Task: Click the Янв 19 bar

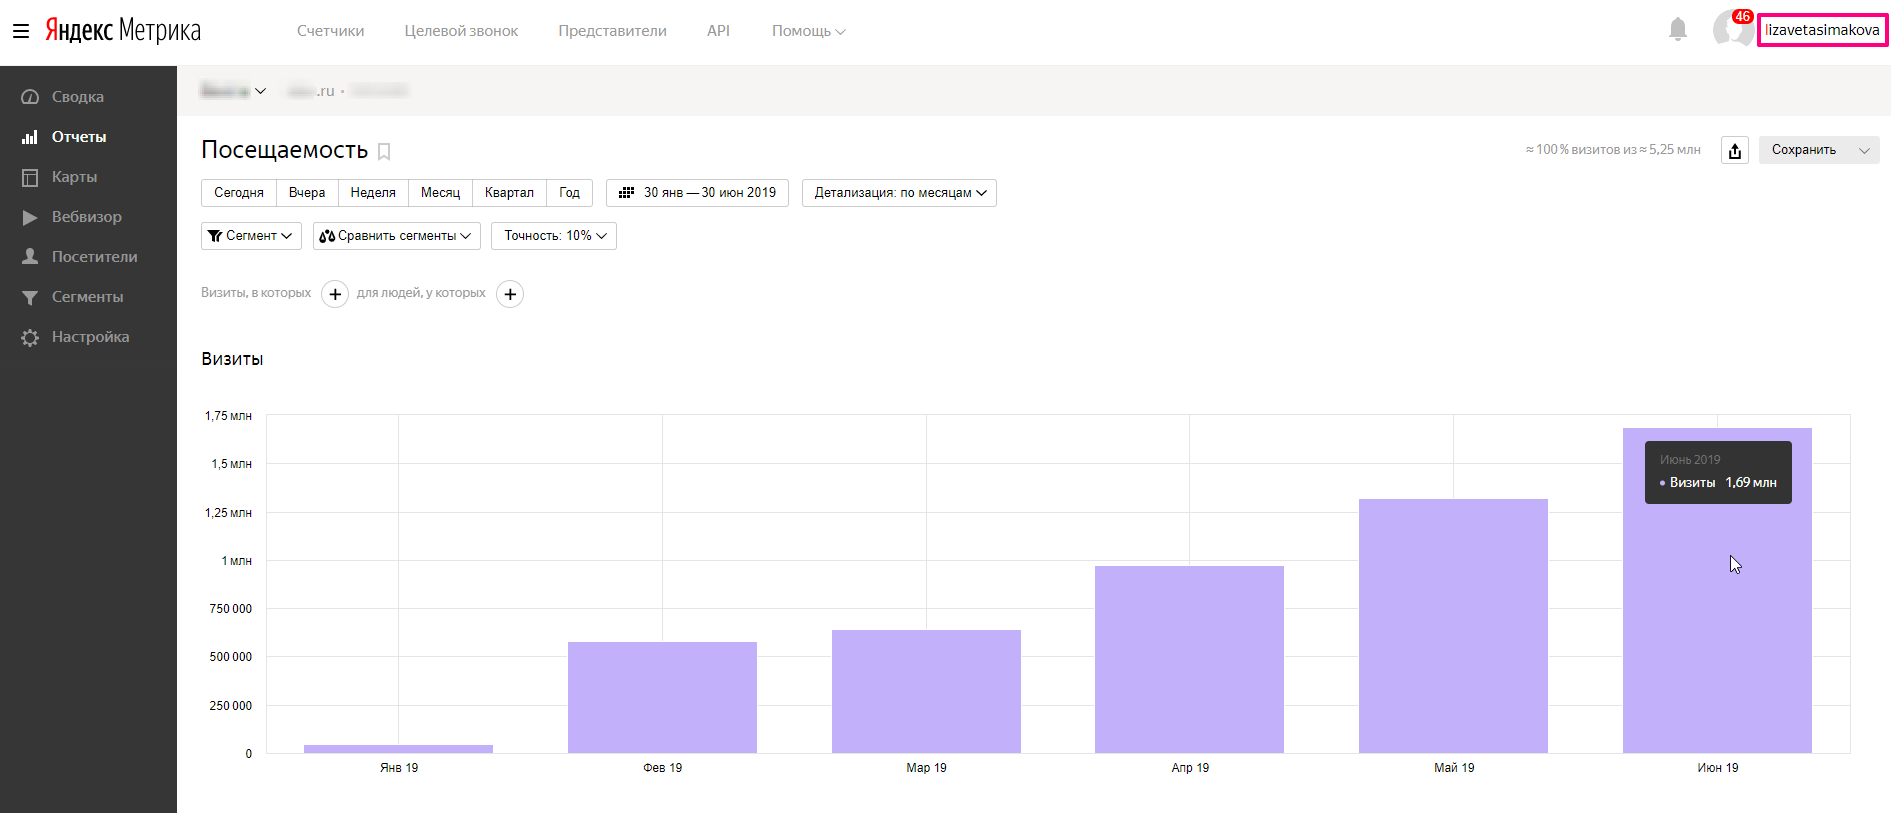Action: pos(398,749)
